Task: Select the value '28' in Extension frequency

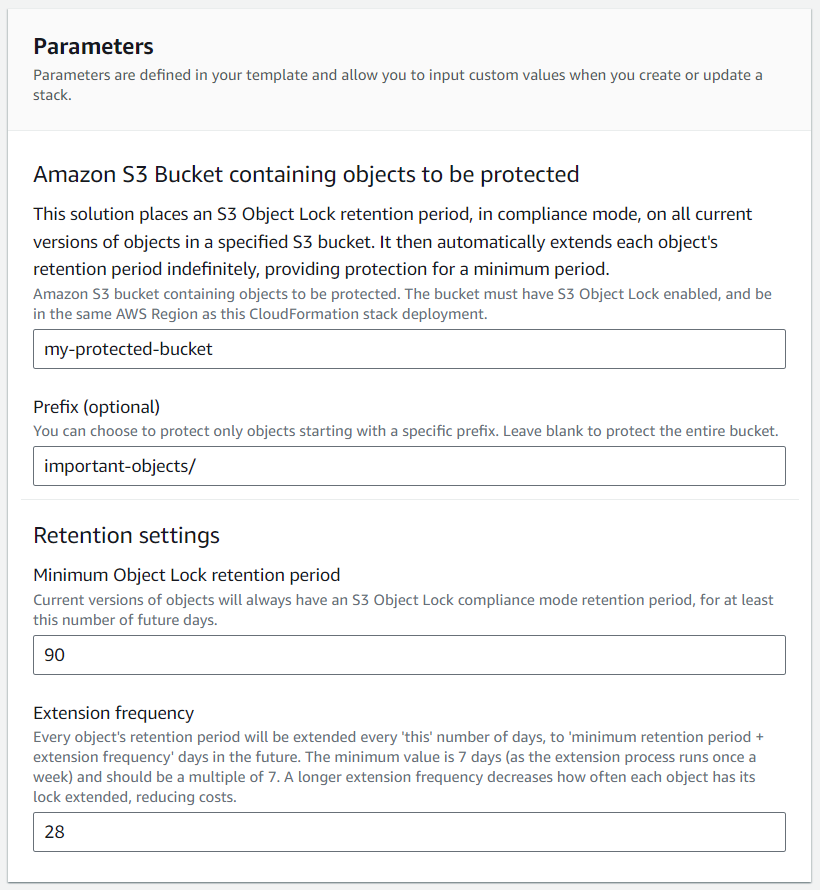Action: coord(54,832)
